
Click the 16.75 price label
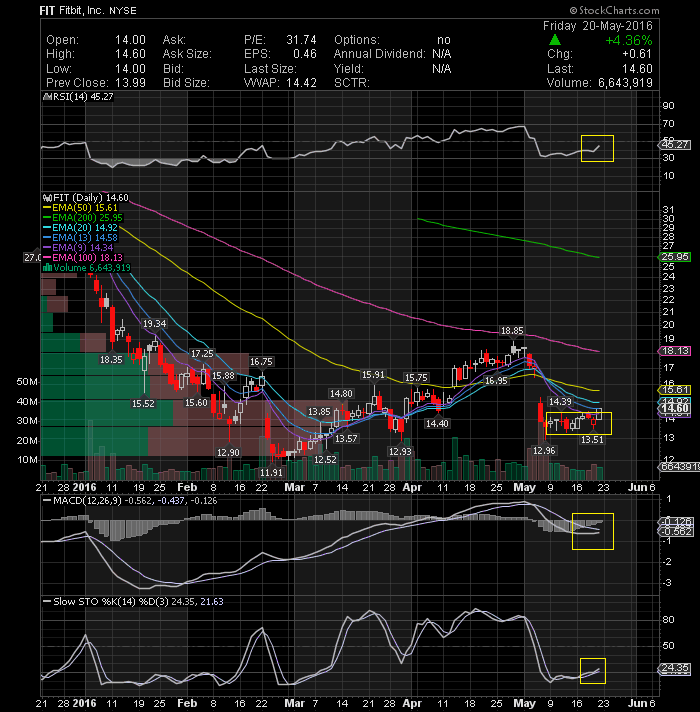pyautogui.click(x=261, y=361)
